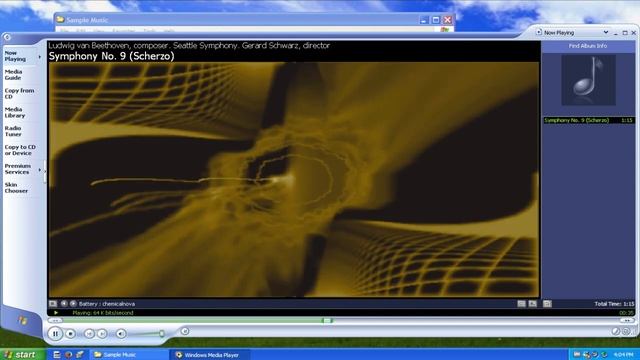The image size is (640, 360).
Task: Open the Skin Chooser tab
Action: 16,187
